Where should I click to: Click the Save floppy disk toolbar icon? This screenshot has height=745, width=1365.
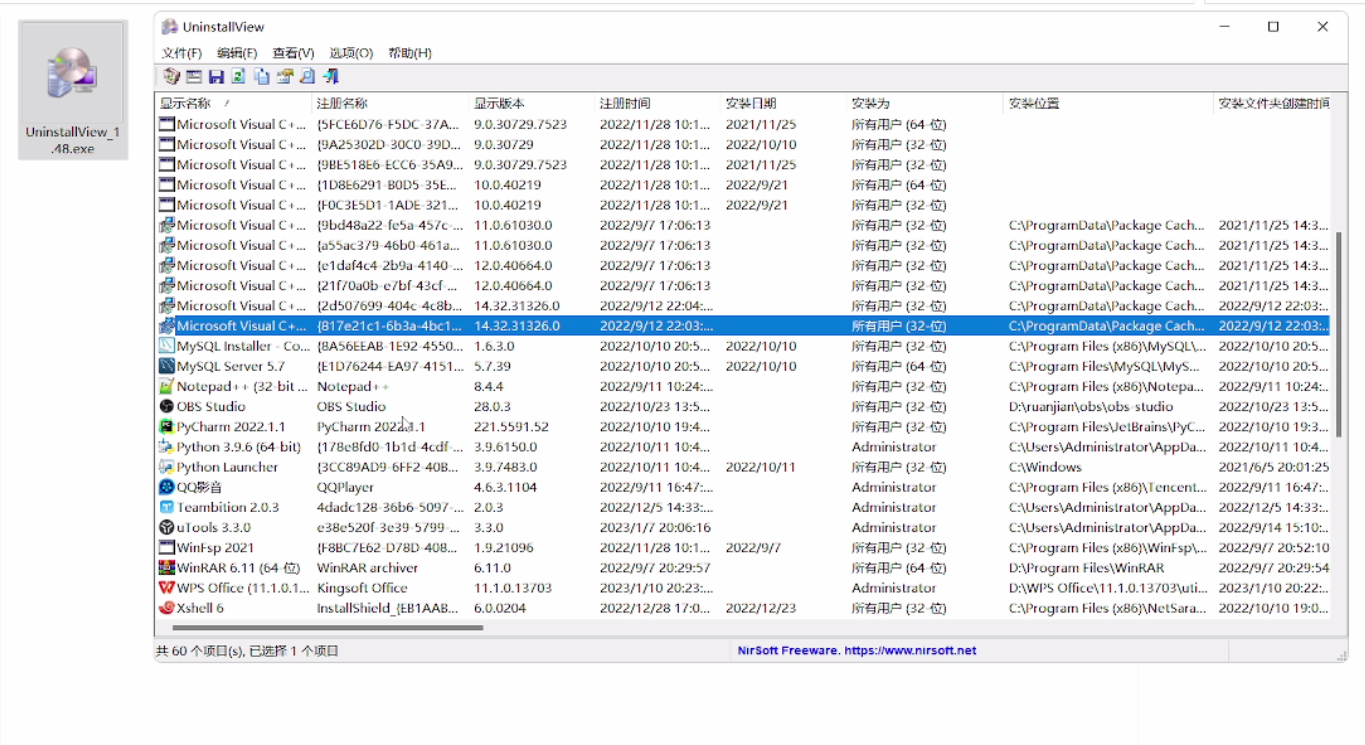216,77
